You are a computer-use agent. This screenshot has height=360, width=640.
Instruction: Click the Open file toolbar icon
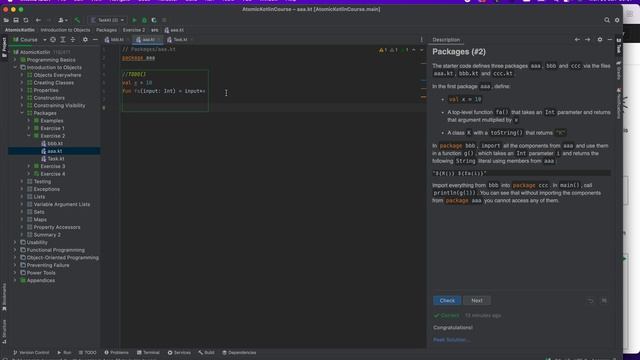click(x=6, y=20)
